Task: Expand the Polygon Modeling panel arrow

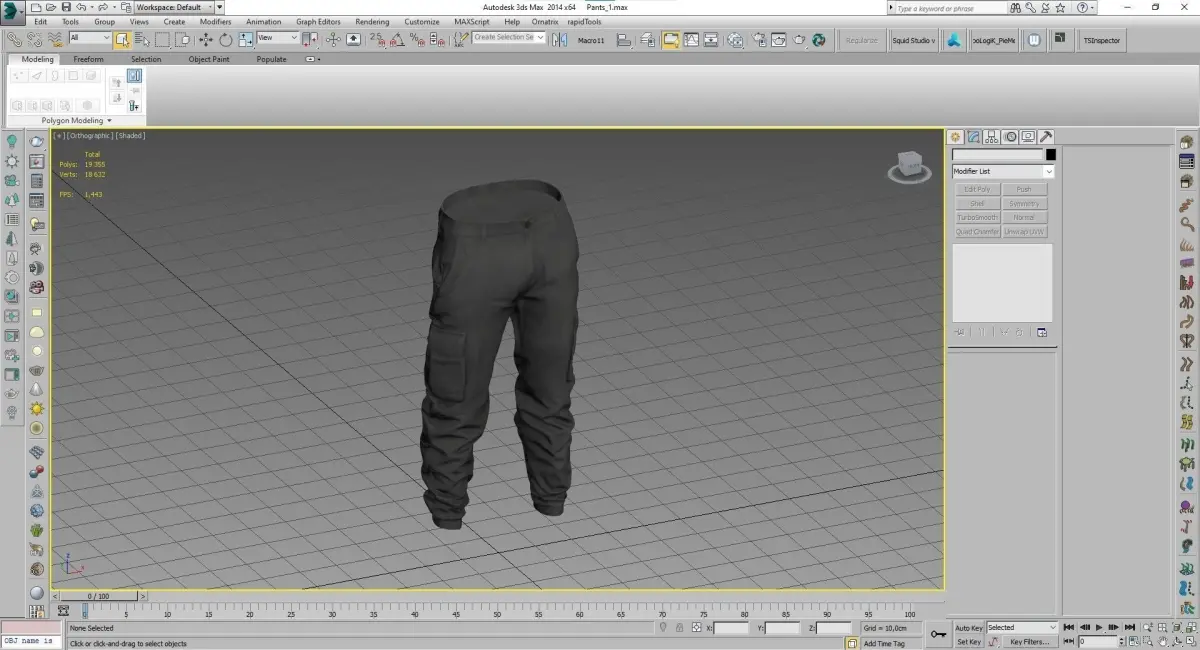Action: (x=109, y=121)
